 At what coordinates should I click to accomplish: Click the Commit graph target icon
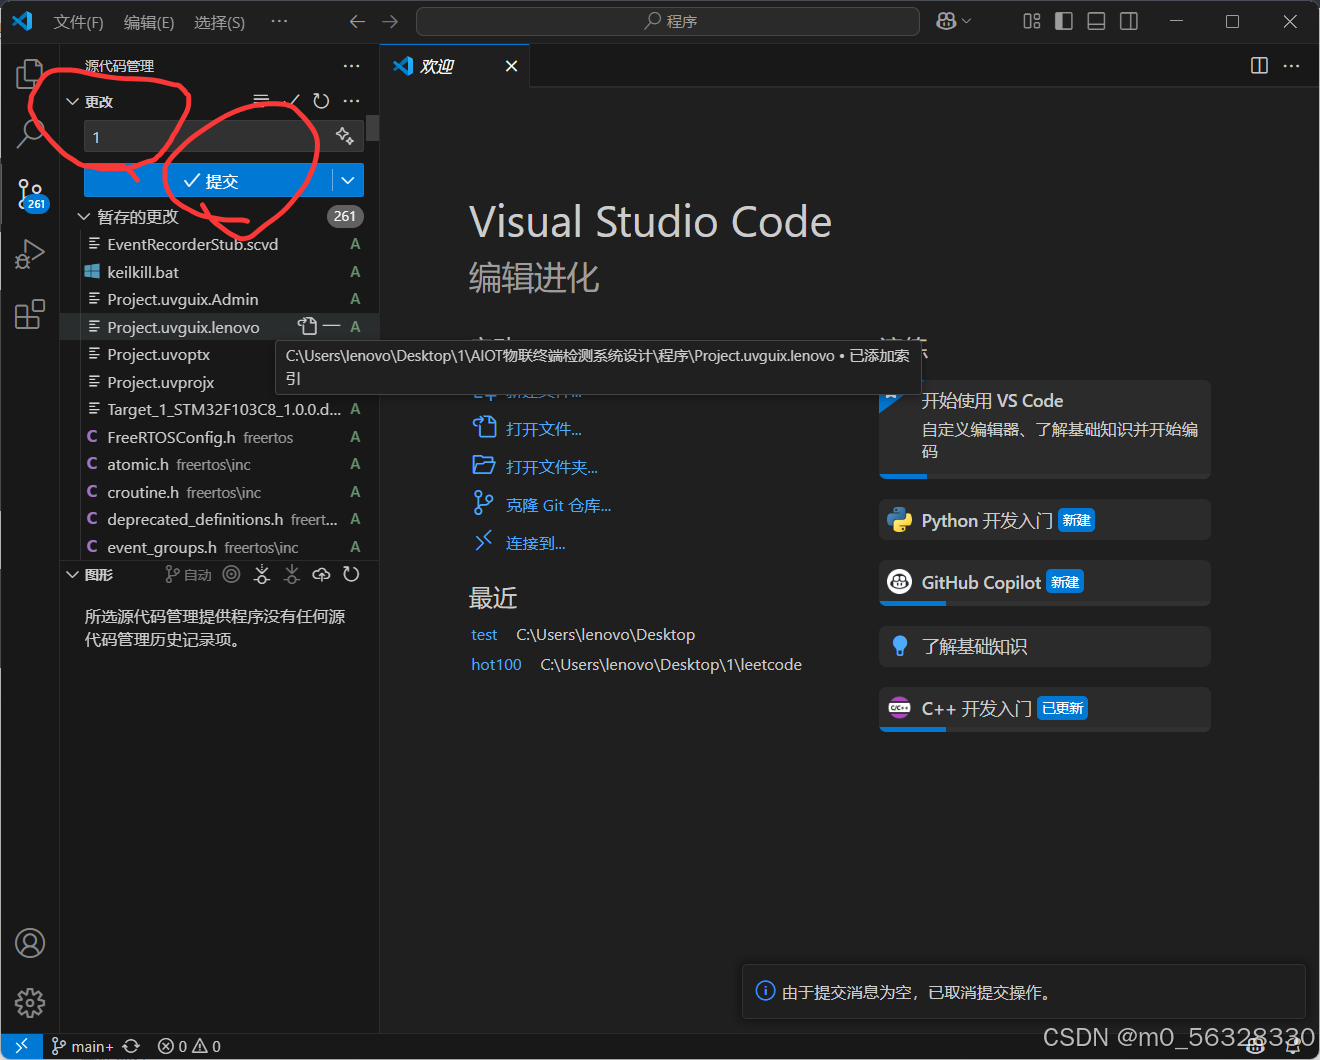231,574
